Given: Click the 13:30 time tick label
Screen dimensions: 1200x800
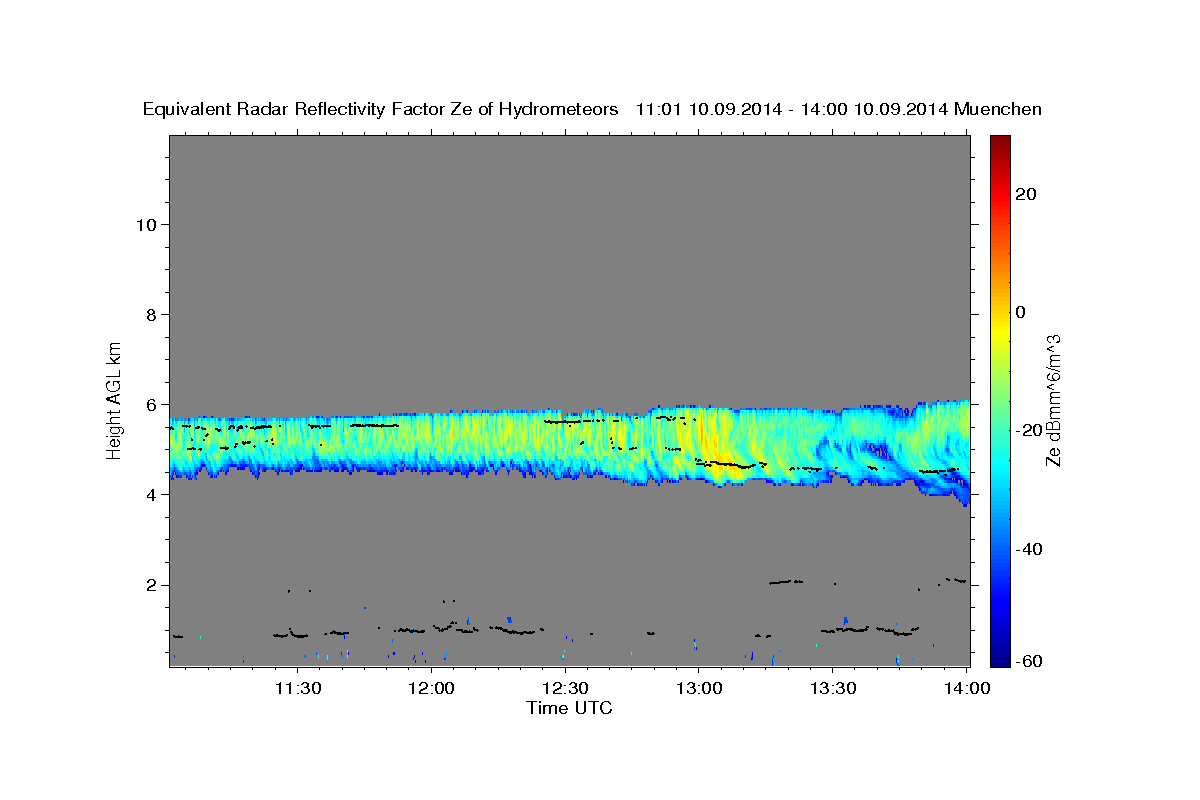Looking at the screenshot, I should pyautogui.click(x=832, y=689).
